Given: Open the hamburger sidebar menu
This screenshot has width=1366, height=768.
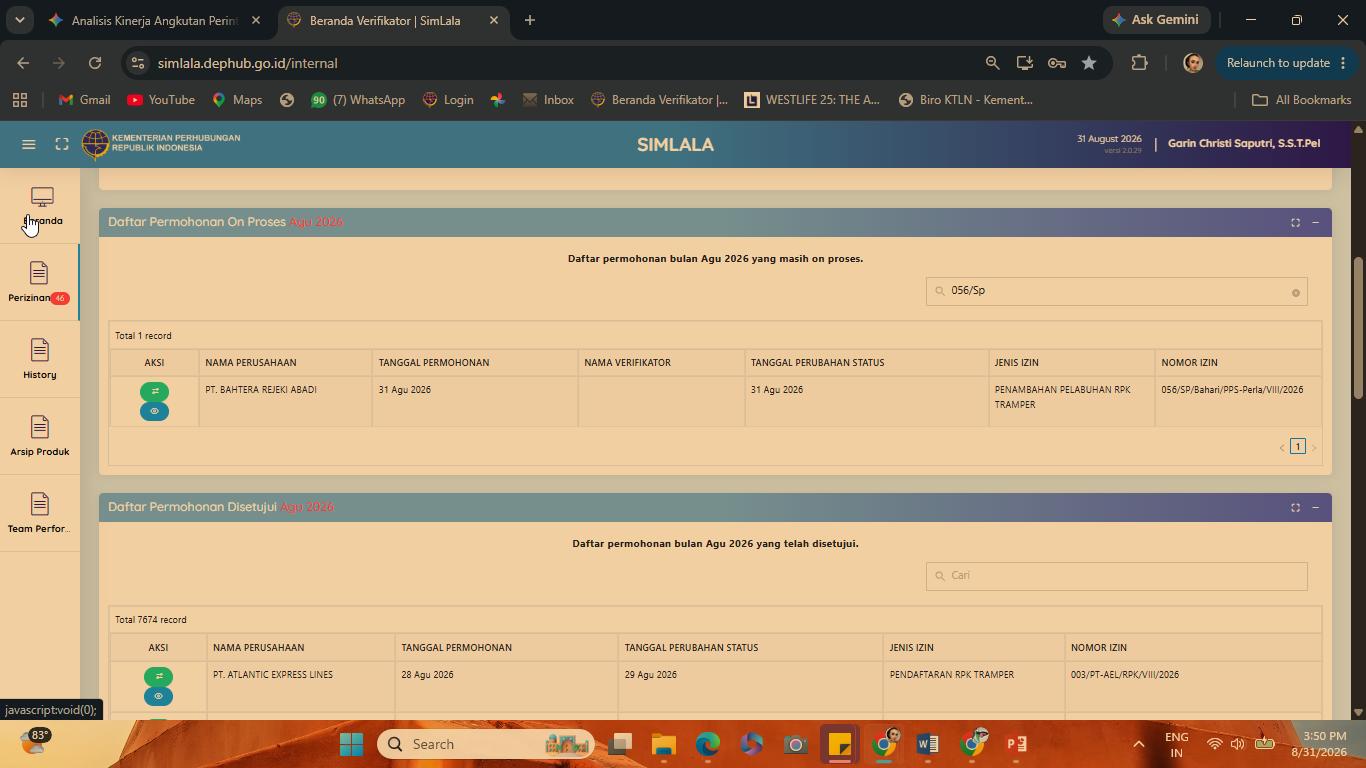Looking at the screenshot, I should (x=29, y=145).
